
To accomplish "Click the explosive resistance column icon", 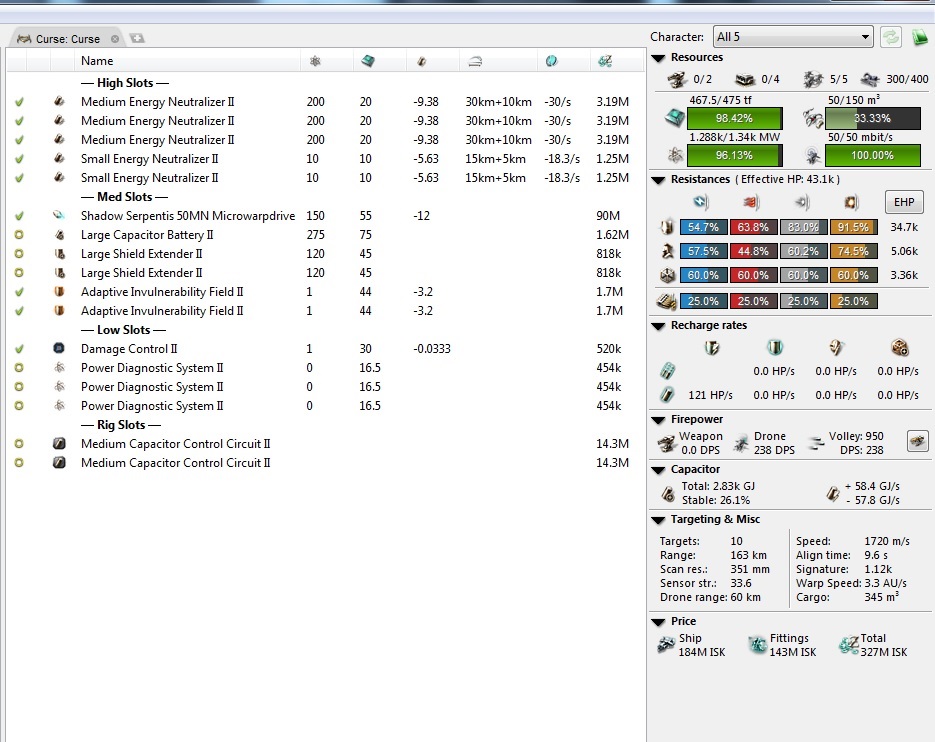I will tap(852, 202).
